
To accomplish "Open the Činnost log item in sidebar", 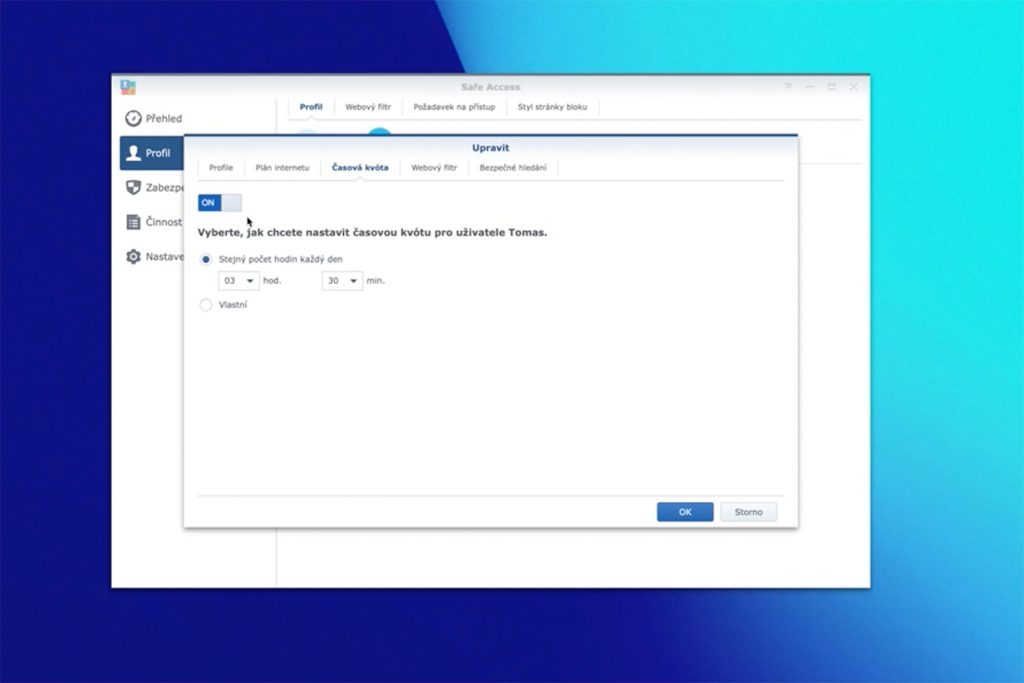I will 154,222.
